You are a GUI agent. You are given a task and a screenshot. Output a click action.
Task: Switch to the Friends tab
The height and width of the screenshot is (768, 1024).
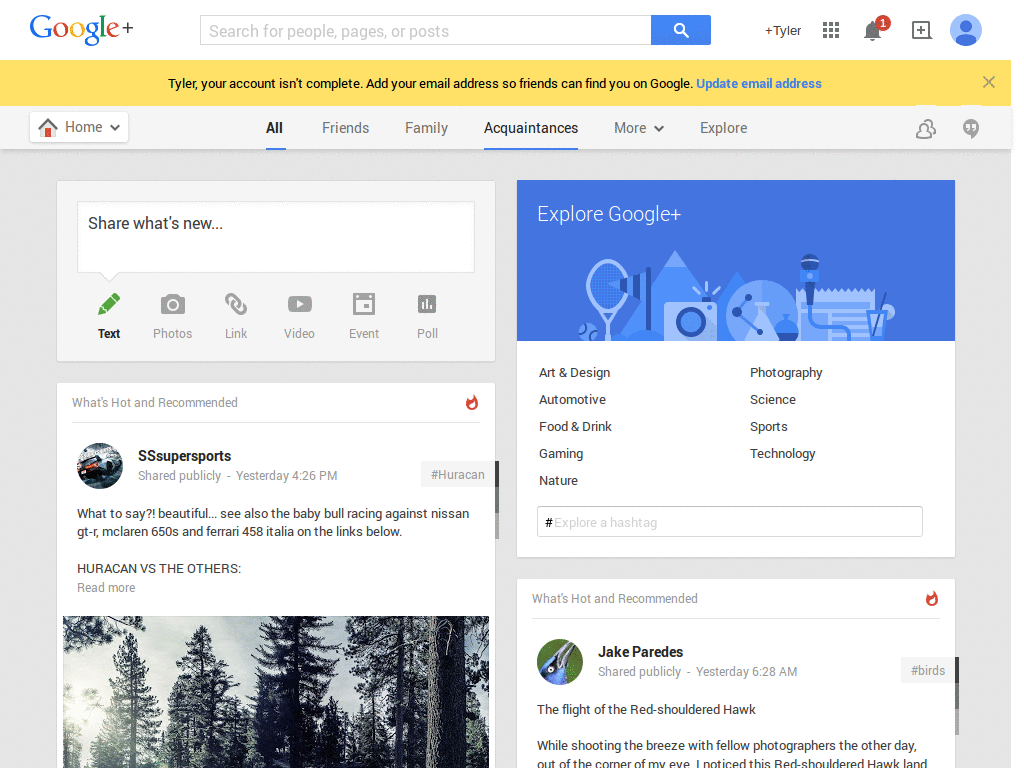tap(345, 128)
